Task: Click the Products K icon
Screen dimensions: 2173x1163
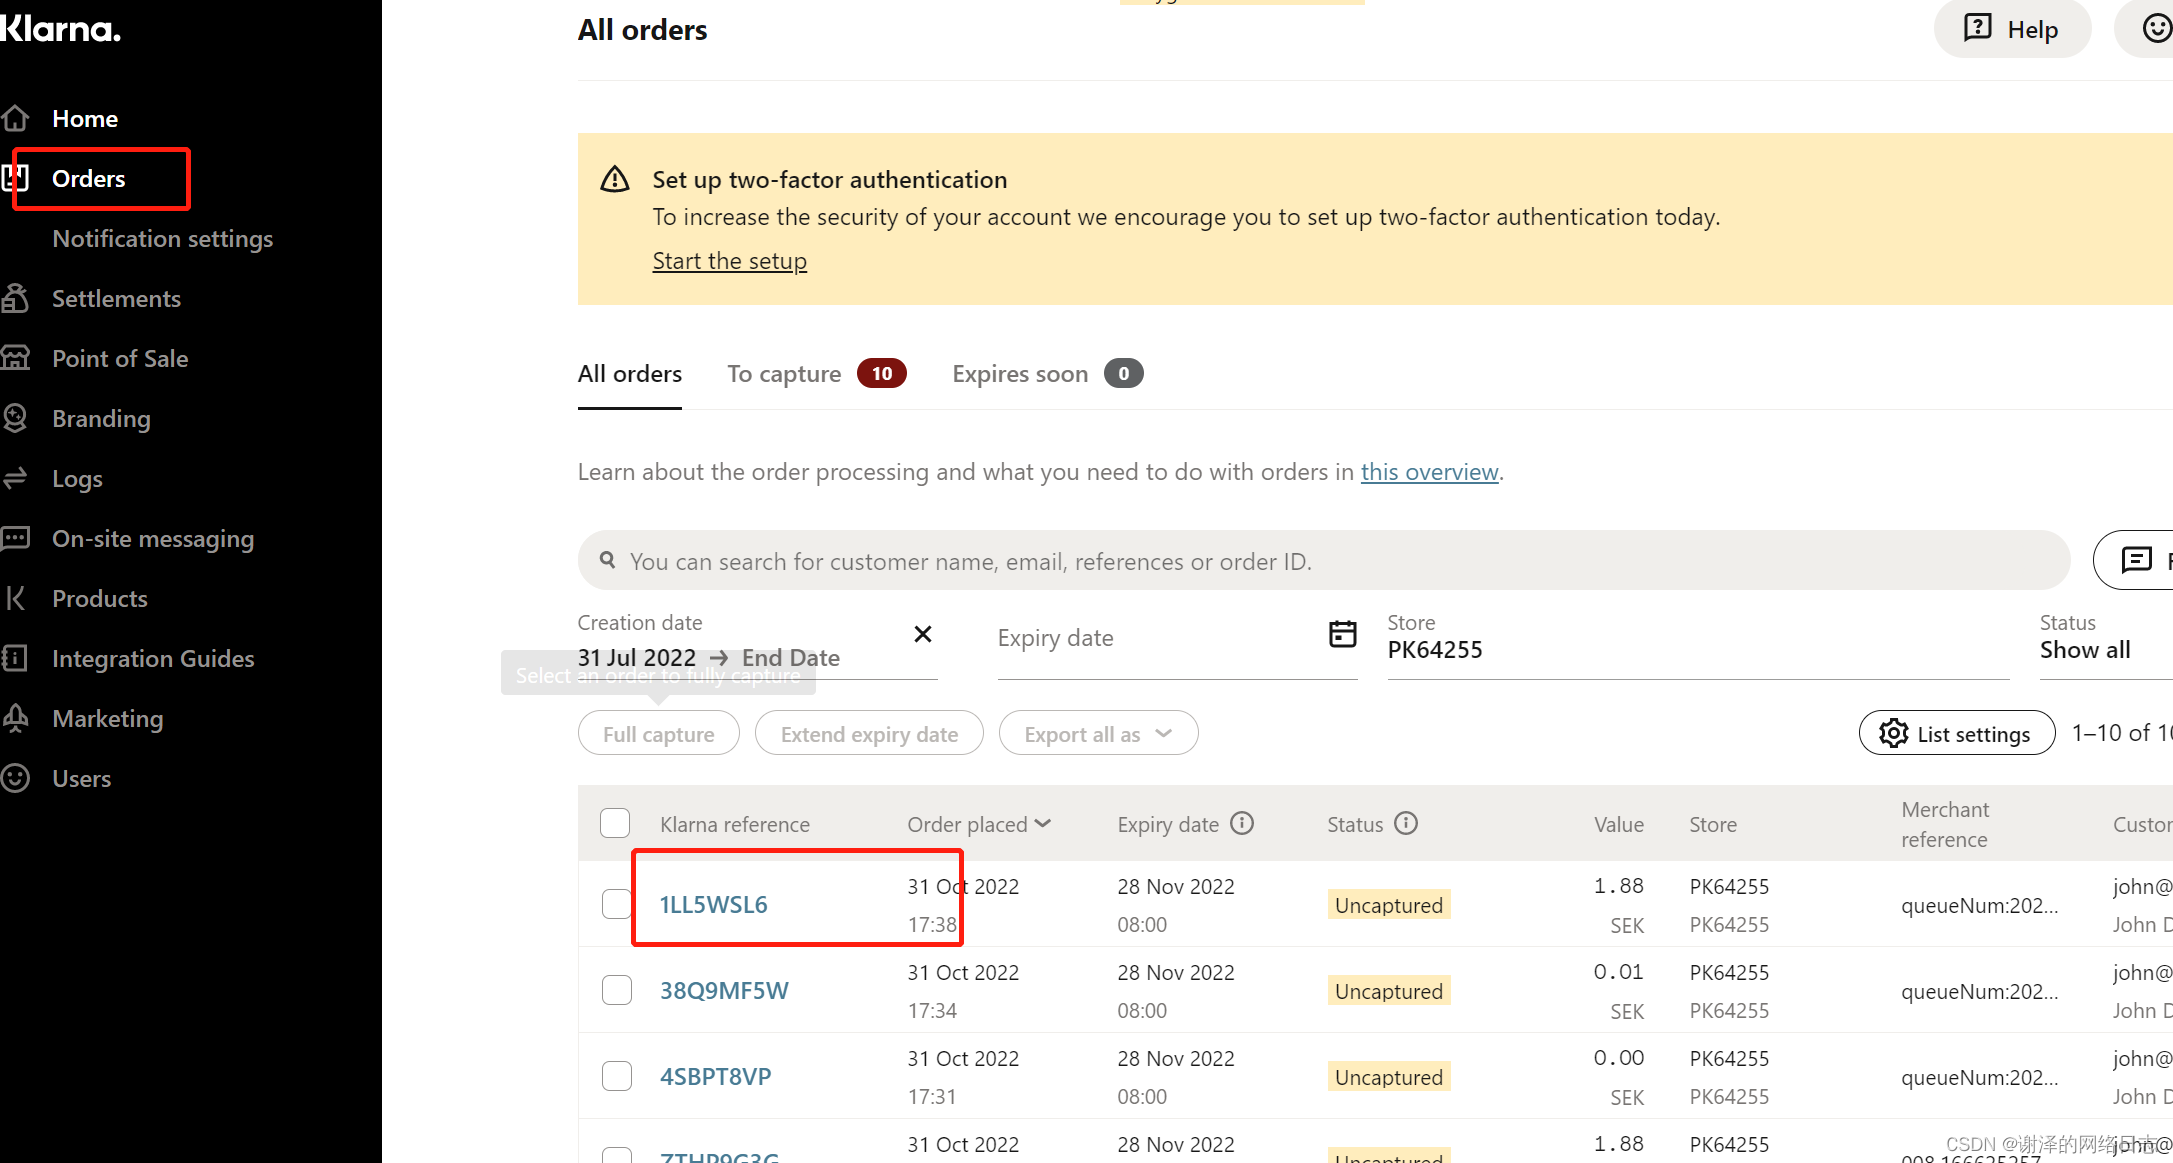Action: coord(15,598)
